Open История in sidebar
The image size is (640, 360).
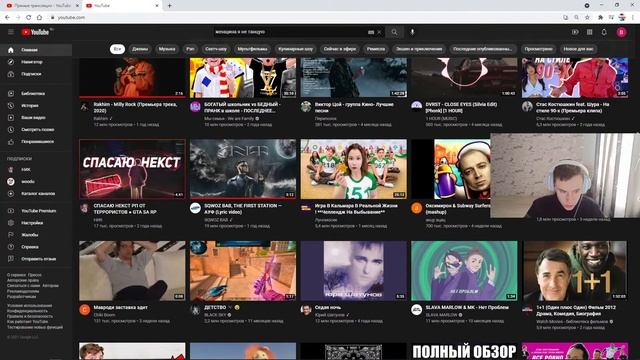click(36, 105)
